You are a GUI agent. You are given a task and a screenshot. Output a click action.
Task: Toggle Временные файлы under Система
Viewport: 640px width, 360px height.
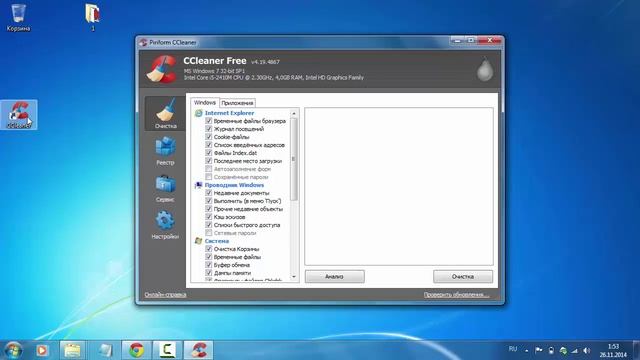tap(209, 257)
